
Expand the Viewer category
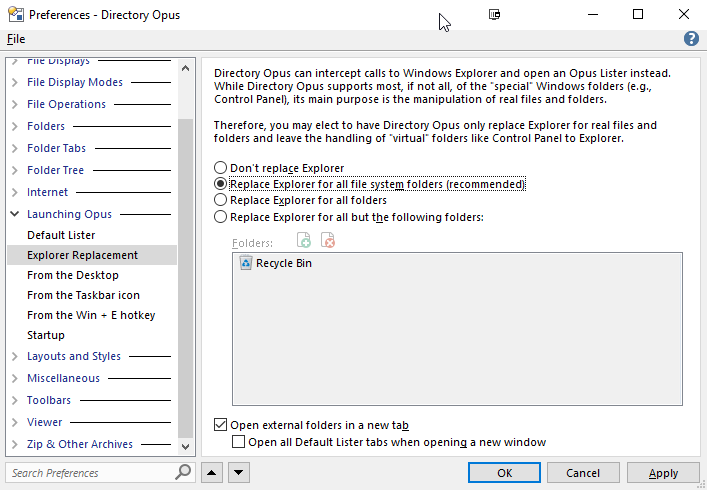click(x=15, y=422)
